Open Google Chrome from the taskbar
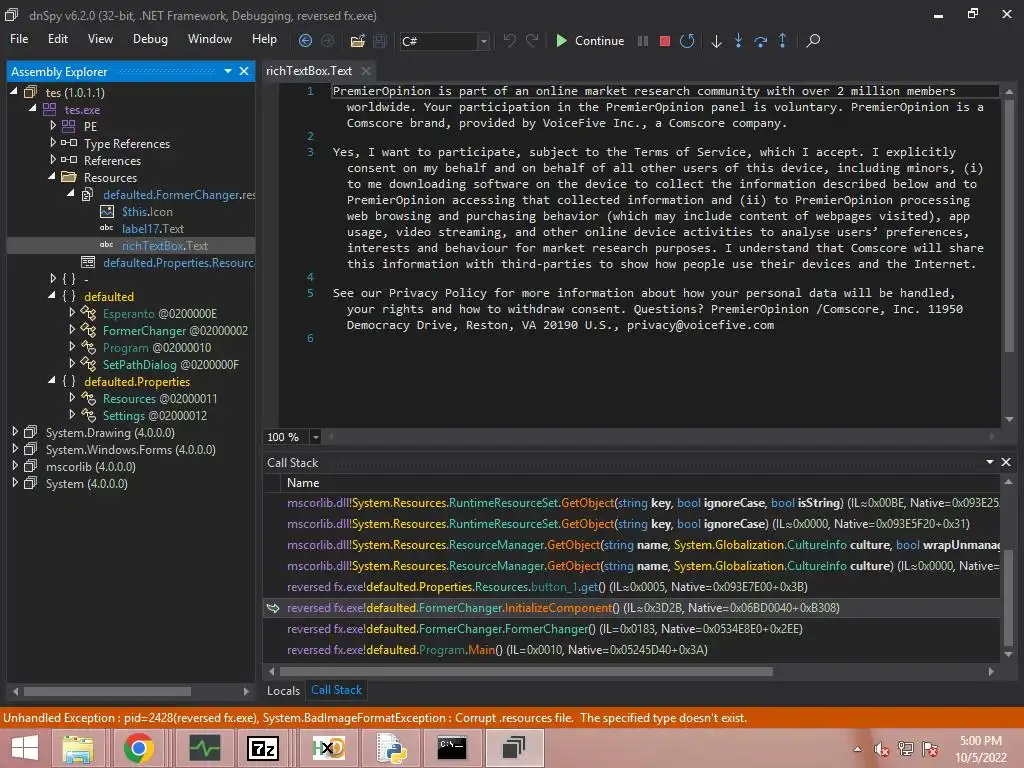The height and width of the screenshot is (768, 1024). (x=138, y=748)
